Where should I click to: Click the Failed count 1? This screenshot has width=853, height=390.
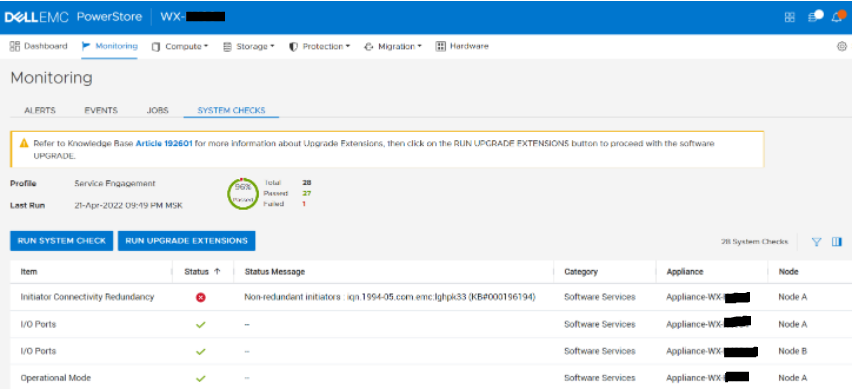click(304, 204)
